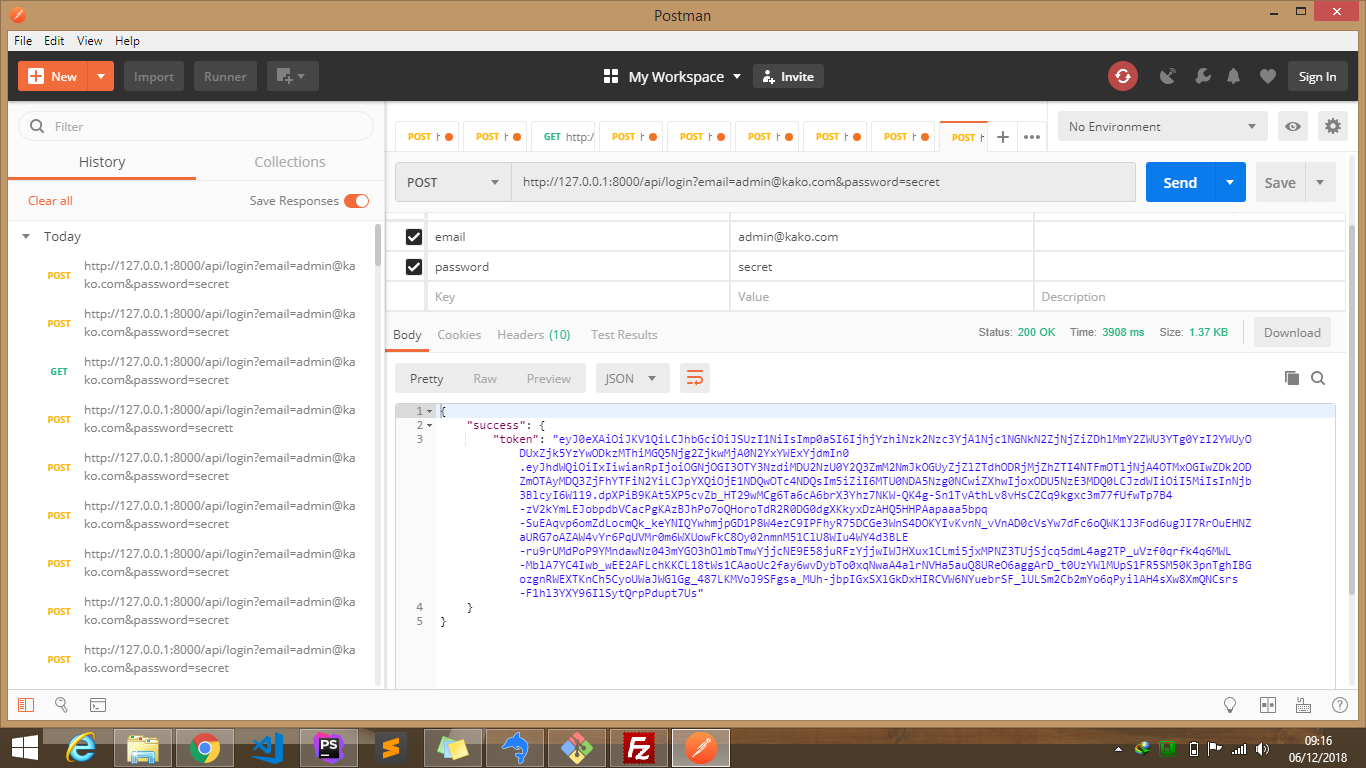Screen dimensions: 1366x768
Task: Open keyboard shortcuts icon
Action: (1303, 705)
